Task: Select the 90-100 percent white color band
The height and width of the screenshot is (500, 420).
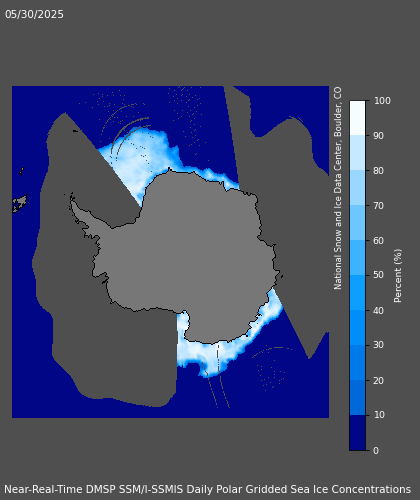Action: pyautogui.click(x=357, y=118)
